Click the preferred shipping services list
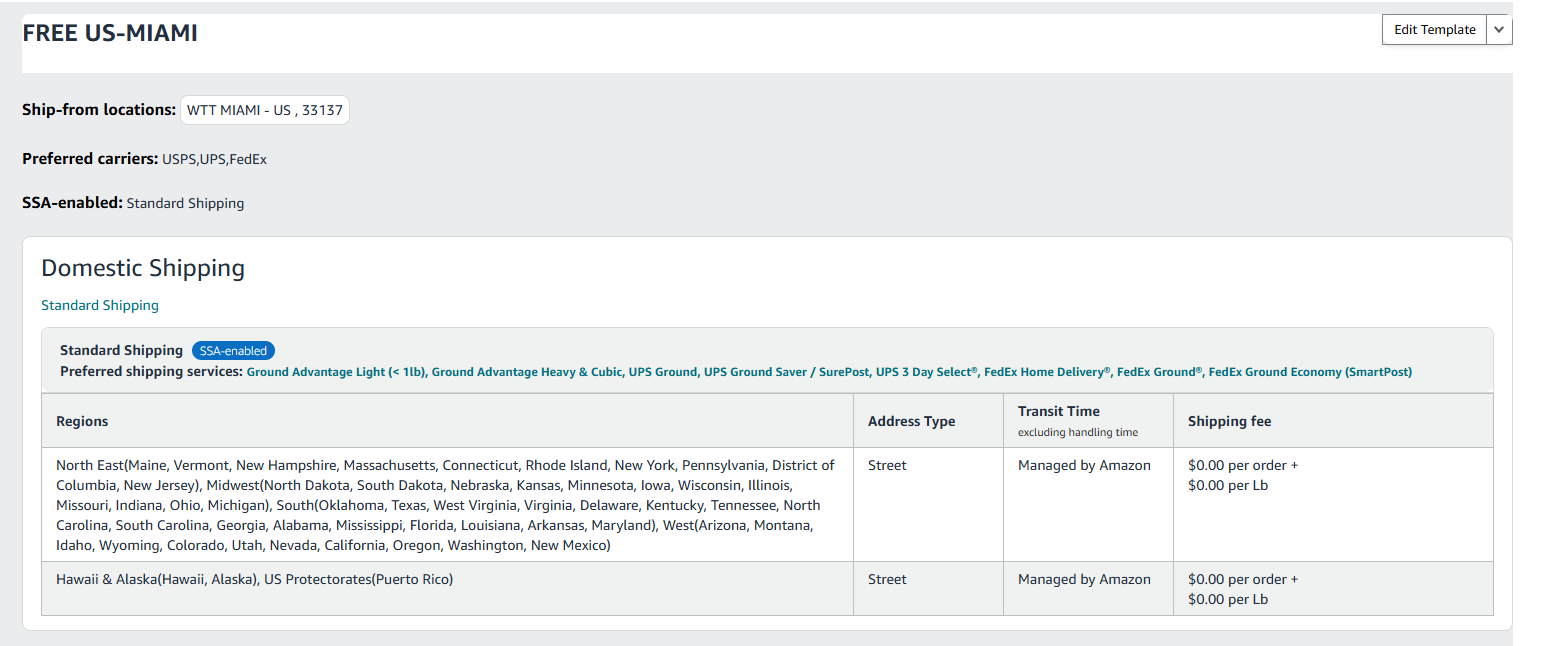 pos(830,372)
